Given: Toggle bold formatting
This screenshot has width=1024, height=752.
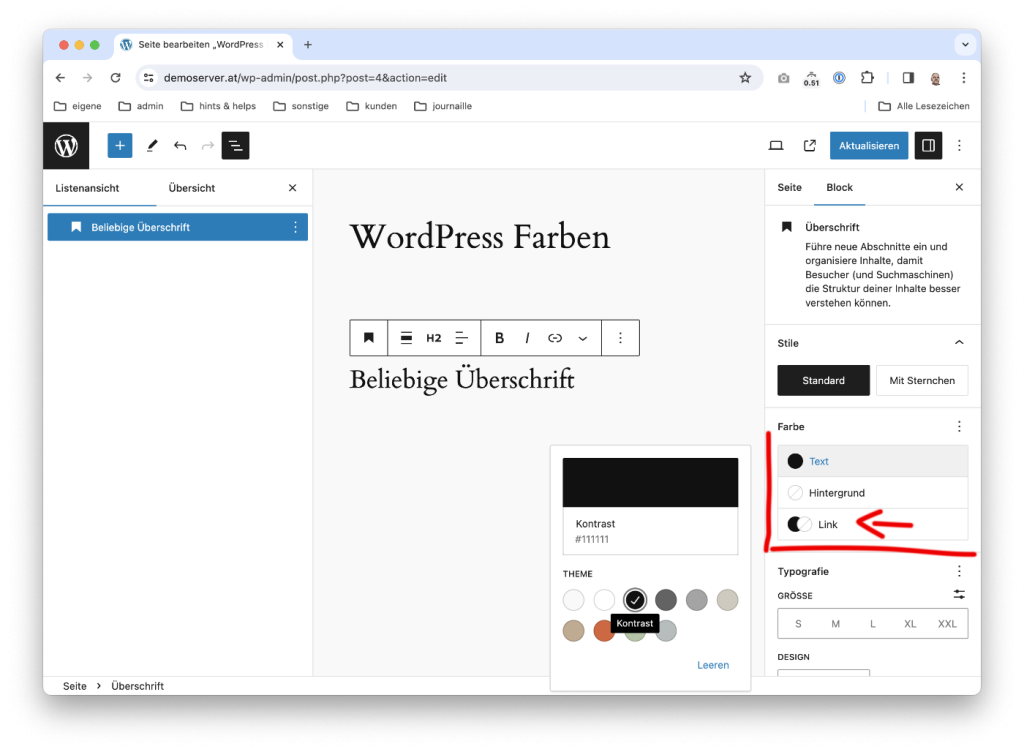Looking at the screenshot, I should pos(500,337).
